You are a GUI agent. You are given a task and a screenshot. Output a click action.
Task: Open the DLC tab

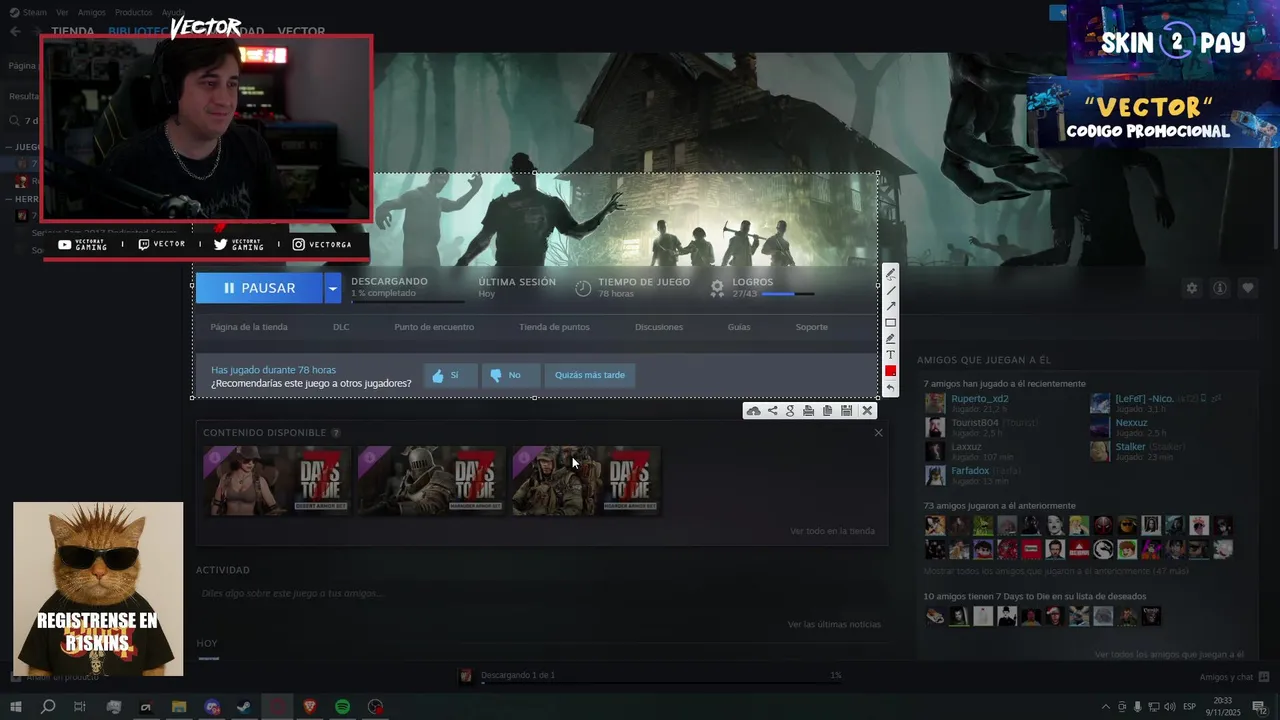[x=341, y=327]
